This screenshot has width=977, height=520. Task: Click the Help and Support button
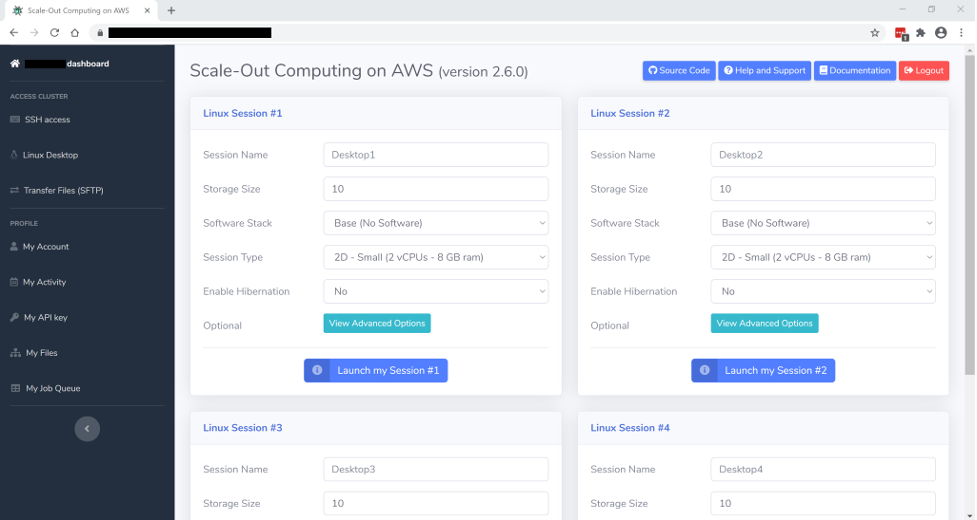765,70
